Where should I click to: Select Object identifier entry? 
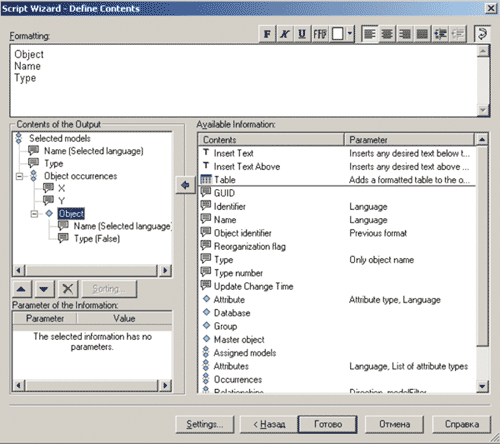click(242, 233)
